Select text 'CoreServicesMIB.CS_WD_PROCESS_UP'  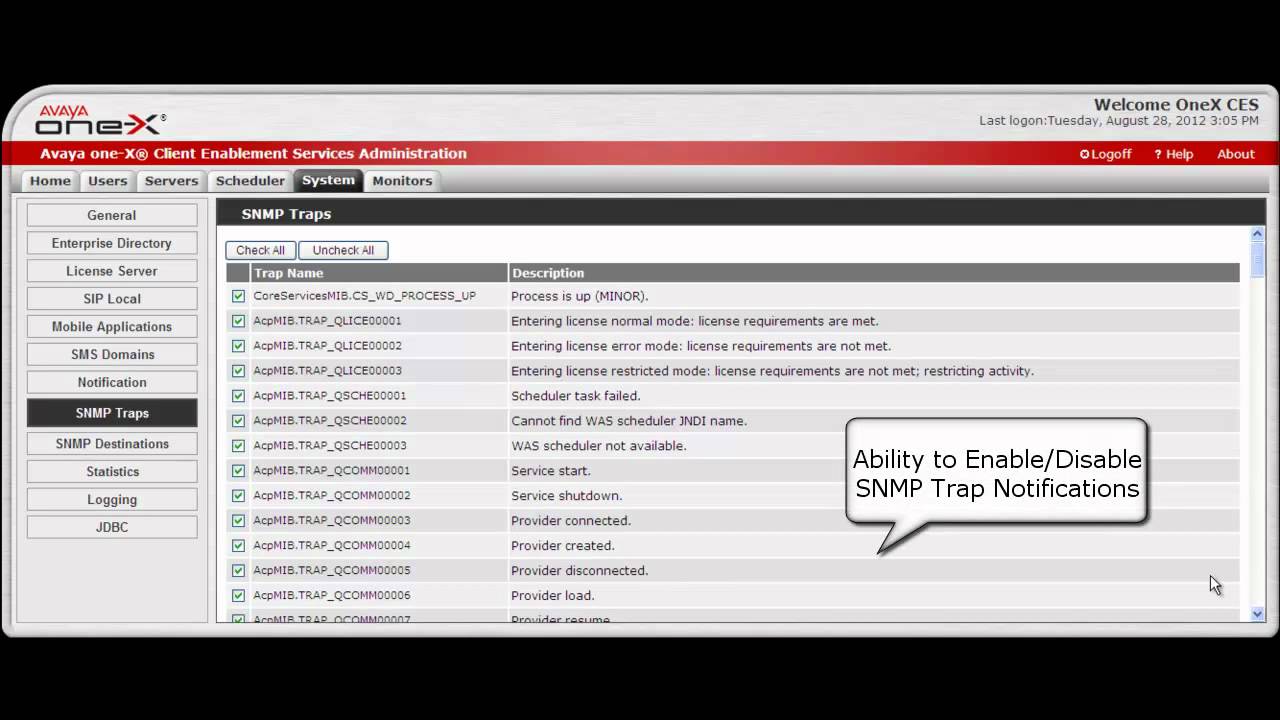click(364, 296)
